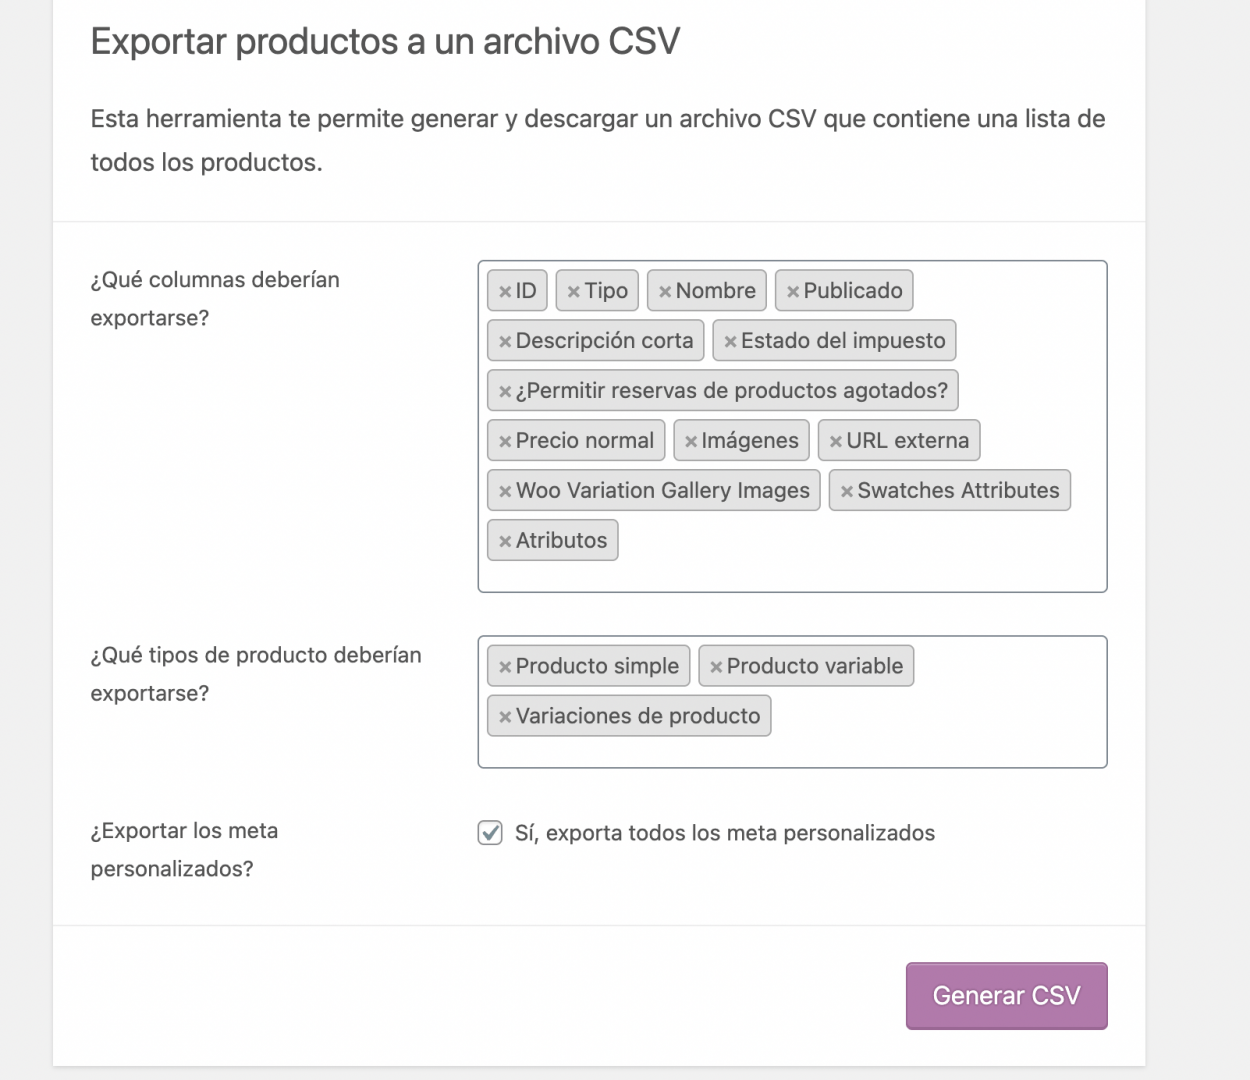Click the Generar CSV button
Image resolution: width=1250 pixels, height=1080 pixels.
[x=1006, y=996]
